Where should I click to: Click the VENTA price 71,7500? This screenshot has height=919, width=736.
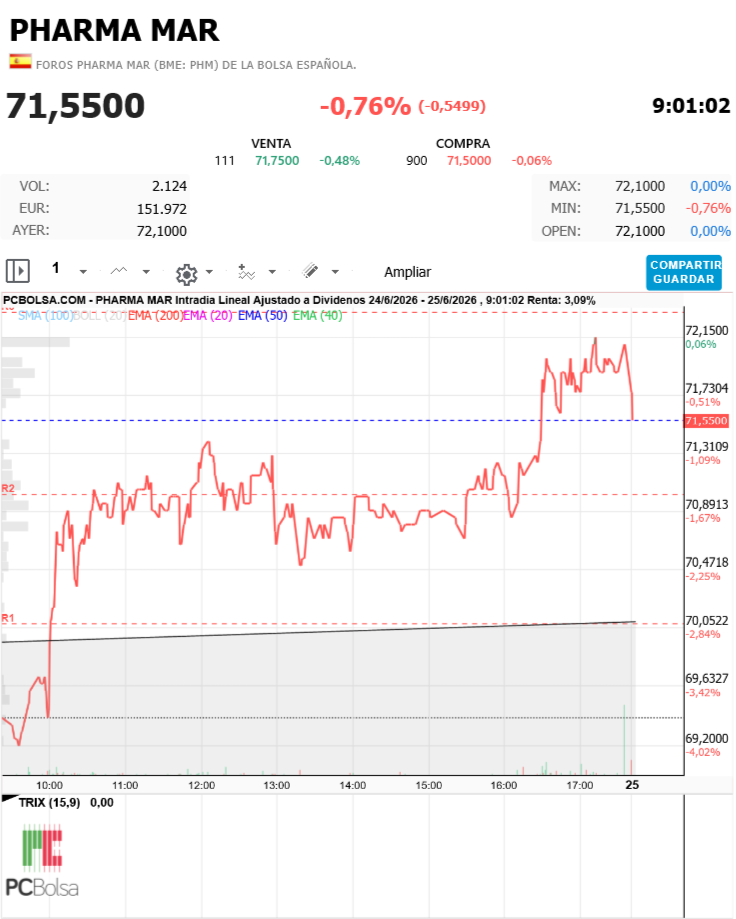[x=277, y=161]
